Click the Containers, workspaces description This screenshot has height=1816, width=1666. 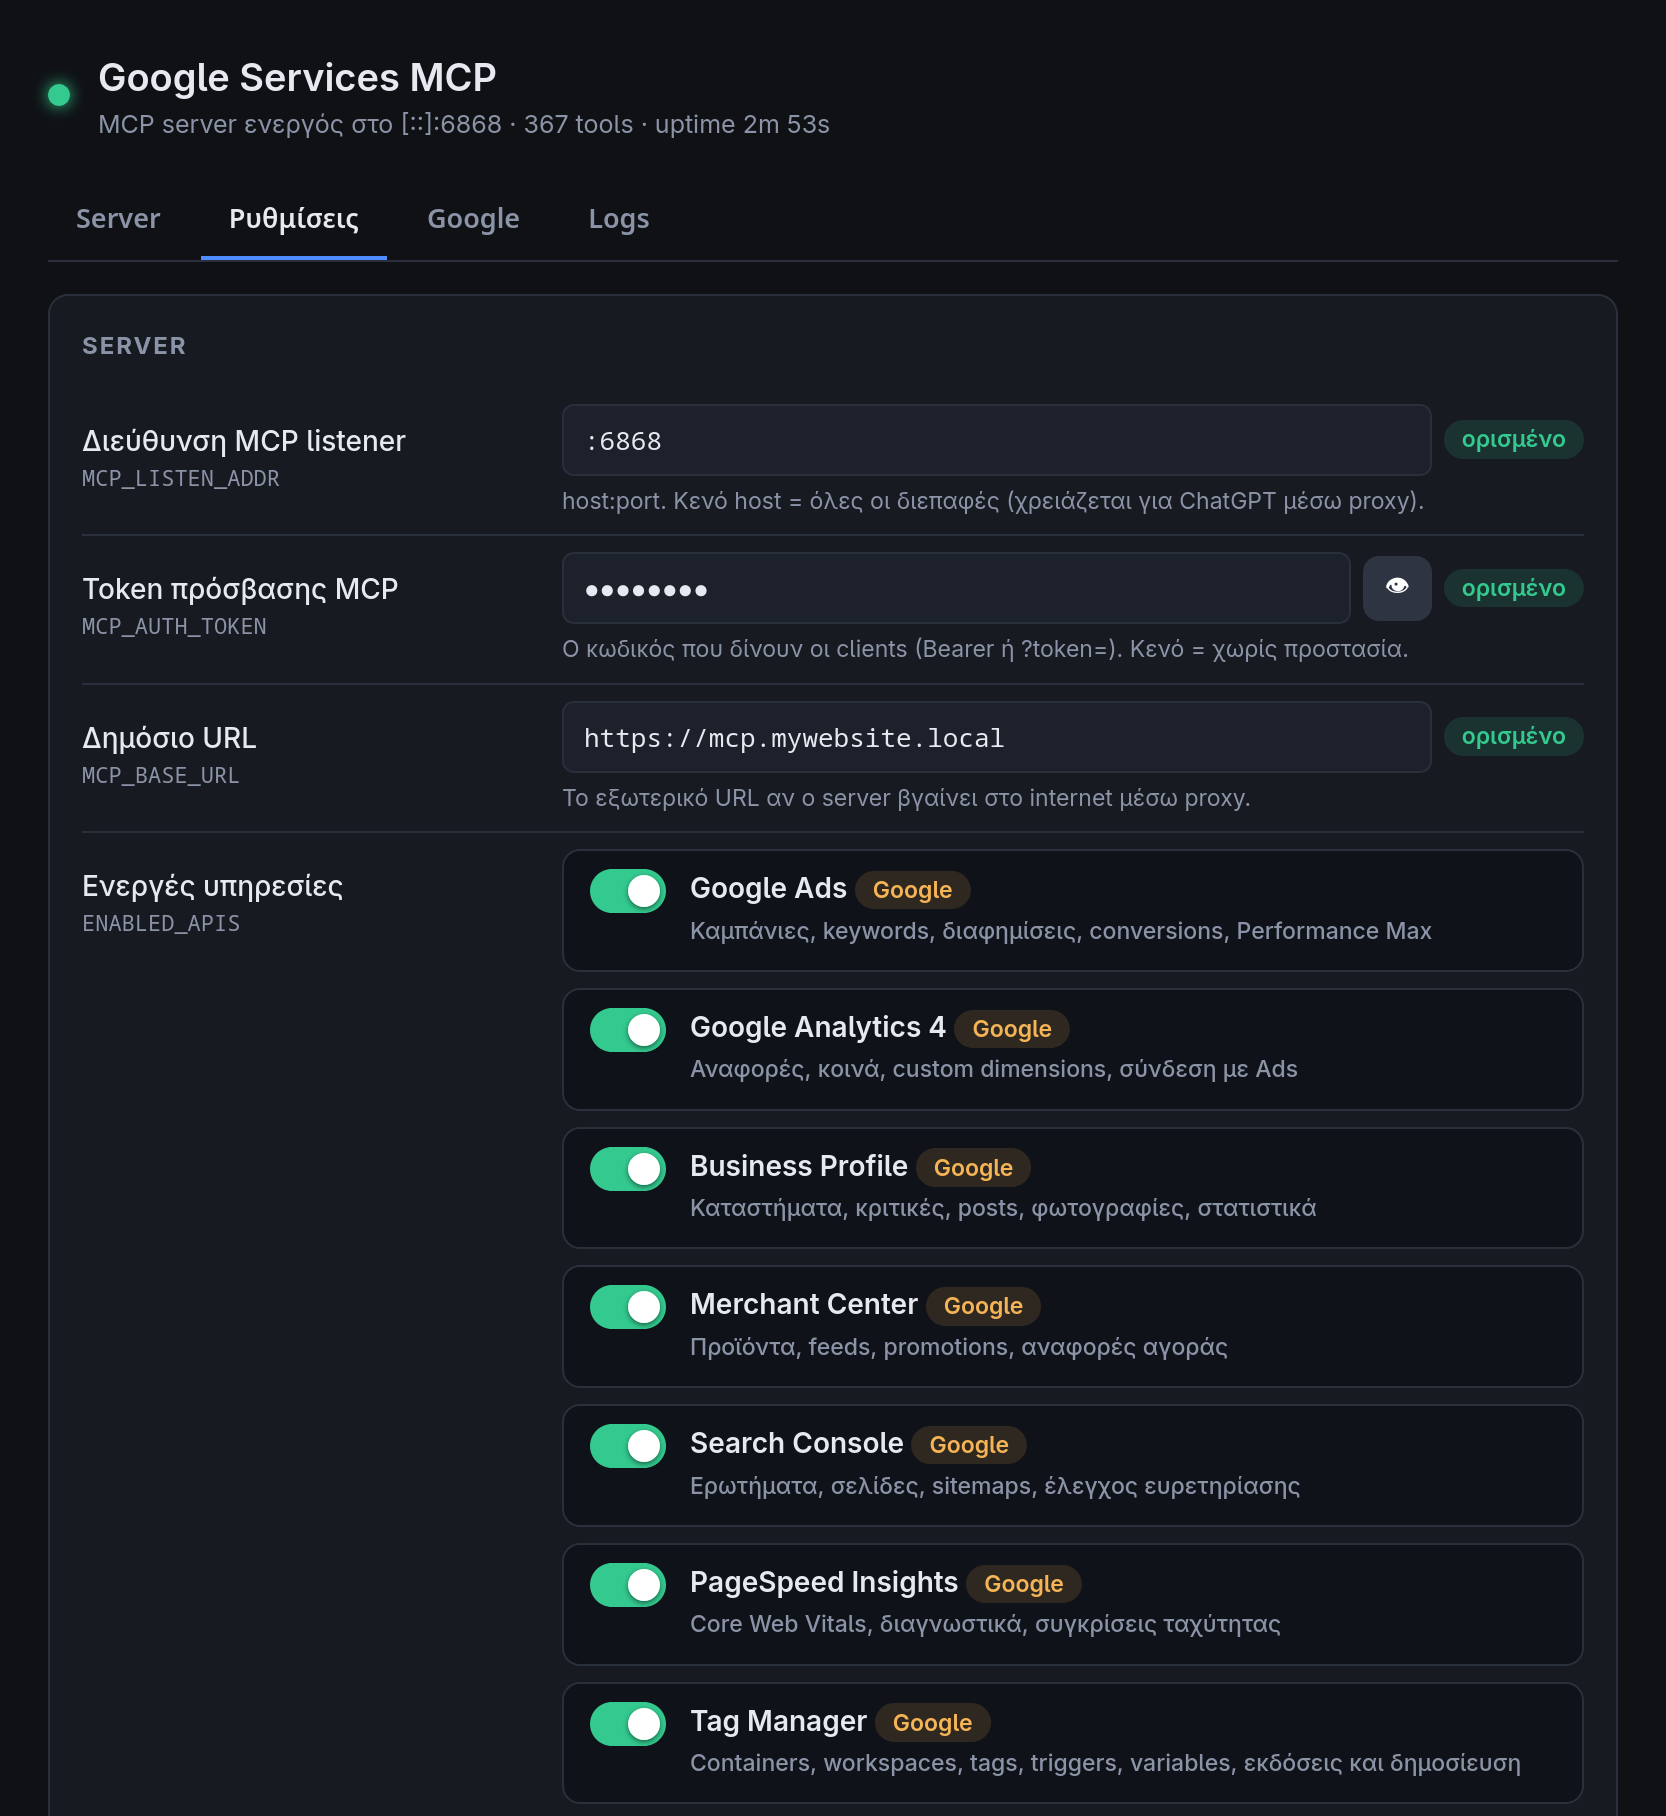pyautogui.click(x=1105, y=1764)
